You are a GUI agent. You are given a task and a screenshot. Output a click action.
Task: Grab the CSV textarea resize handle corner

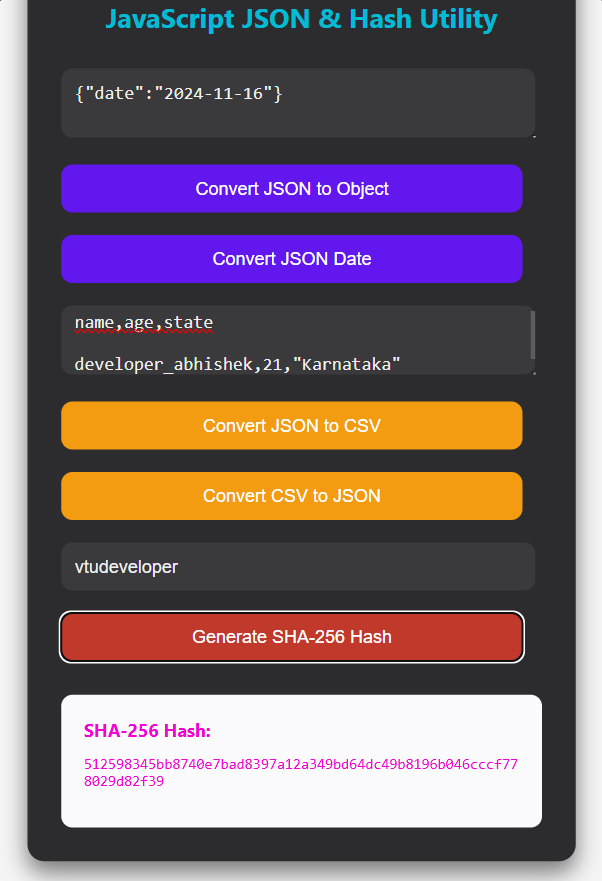533,373
